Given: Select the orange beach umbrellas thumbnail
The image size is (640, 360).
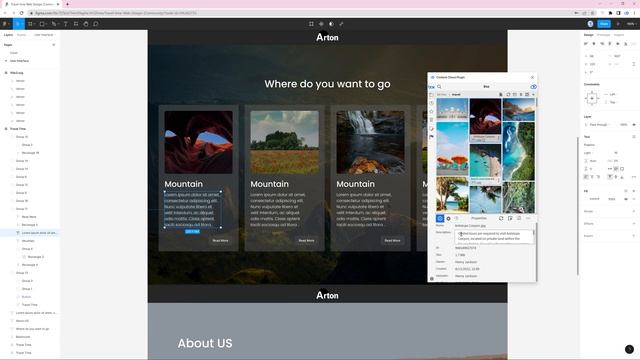Looking at the screenshot, I should [x=452, y=148].
